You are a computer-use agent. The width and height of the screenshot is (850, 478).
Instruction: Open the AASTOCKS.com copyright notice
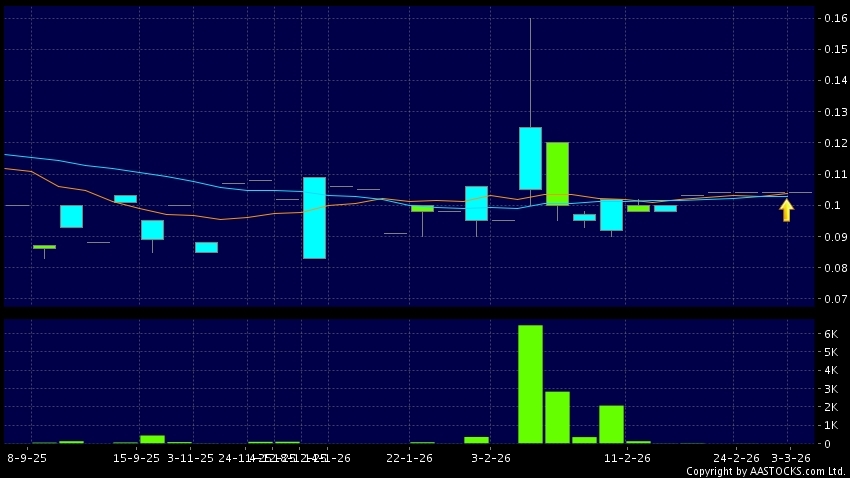[765, 471]
